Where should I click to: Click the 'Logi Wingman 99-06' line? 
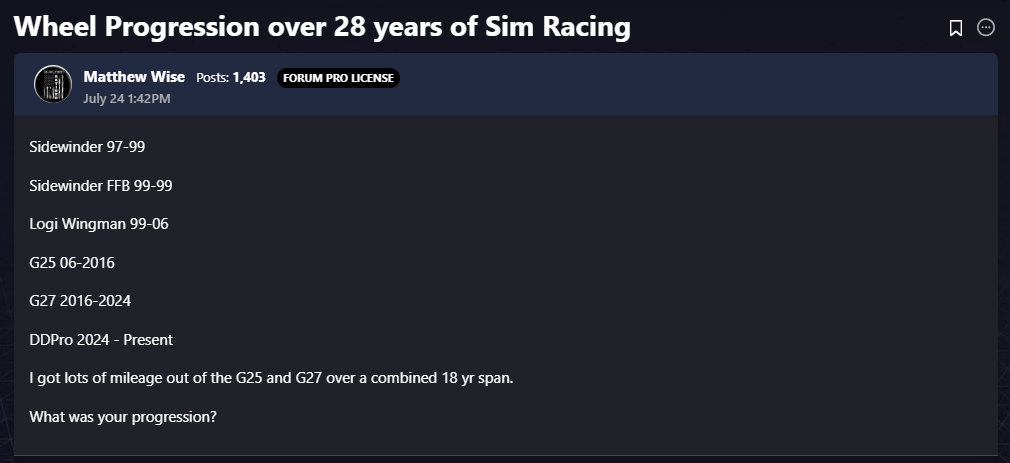99,224
